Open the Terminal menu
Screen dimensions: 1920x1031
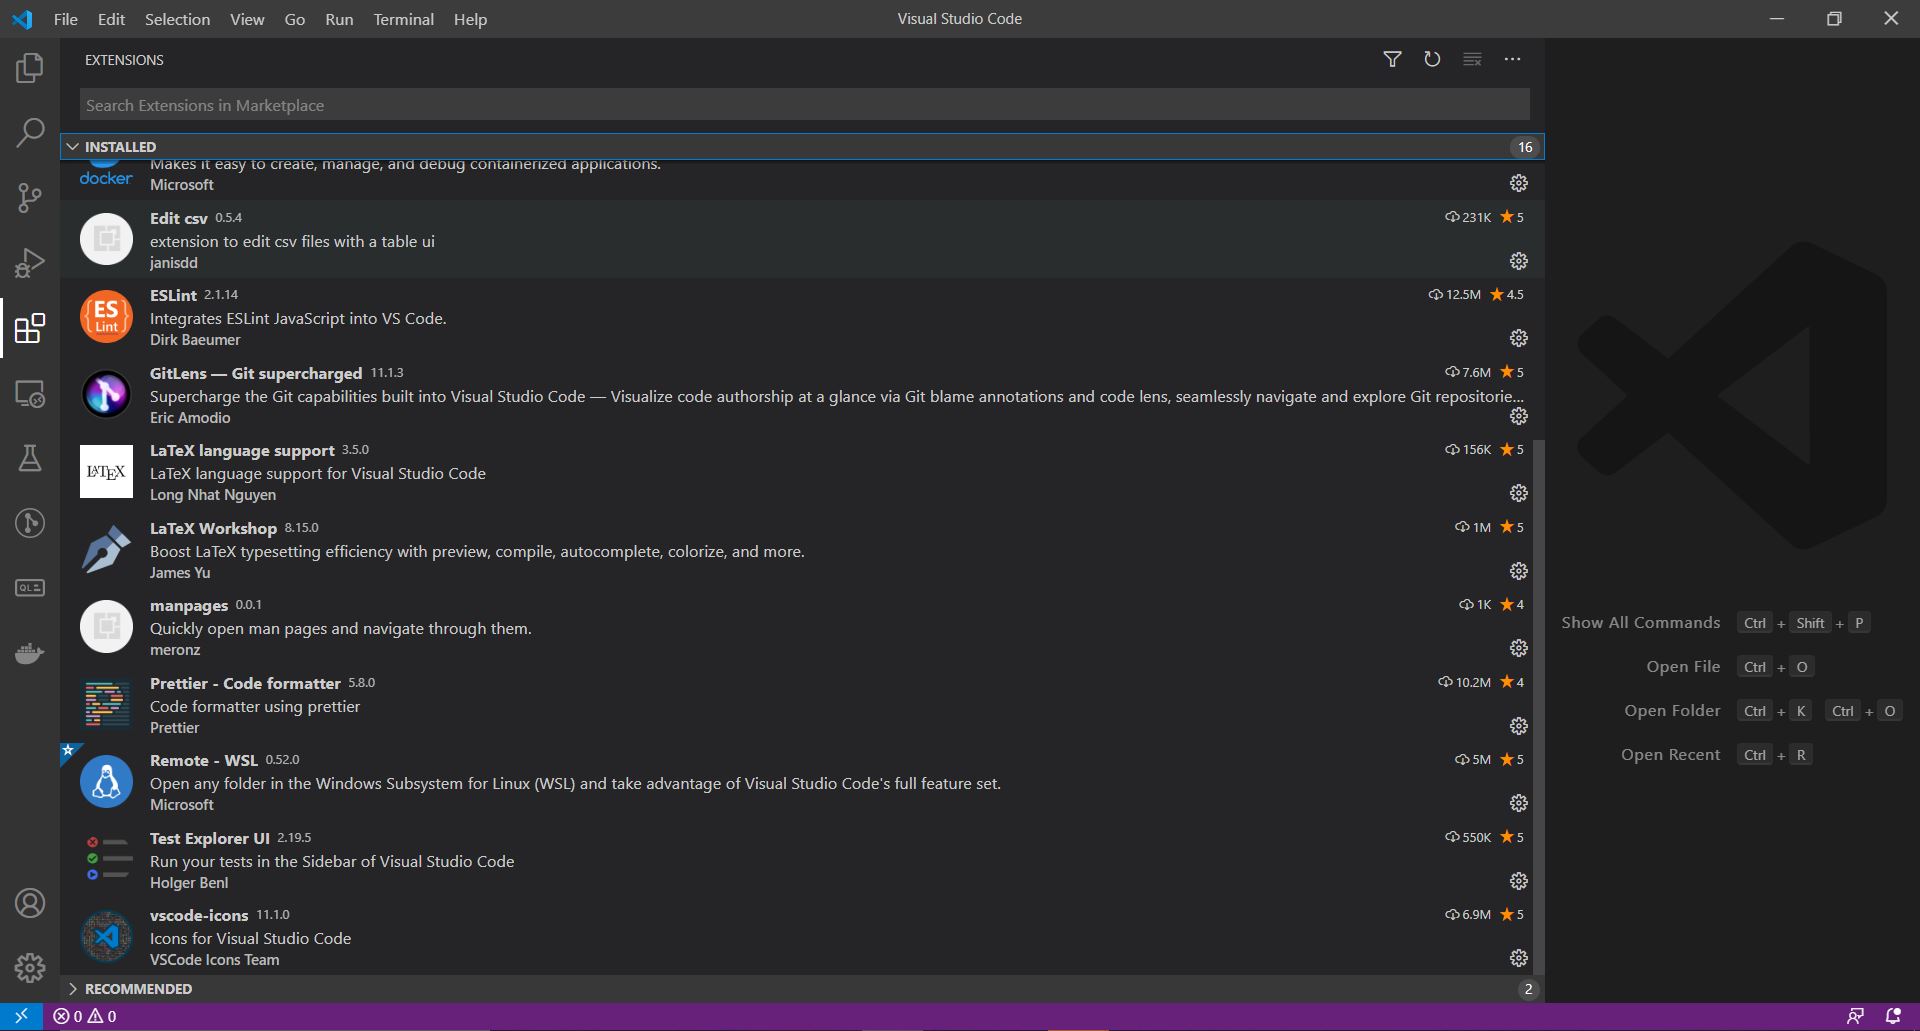(403, 19)
